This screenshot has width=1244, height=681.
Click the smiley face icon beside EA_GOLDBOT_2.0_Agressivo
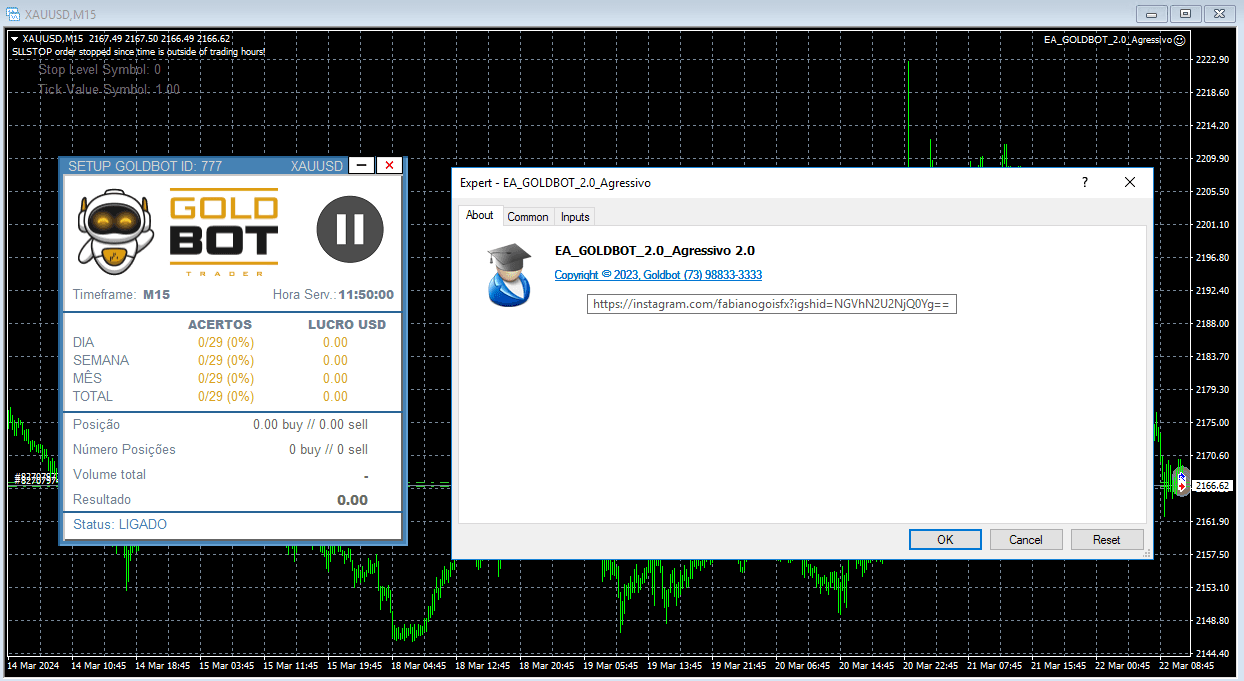coord(1180,40)
